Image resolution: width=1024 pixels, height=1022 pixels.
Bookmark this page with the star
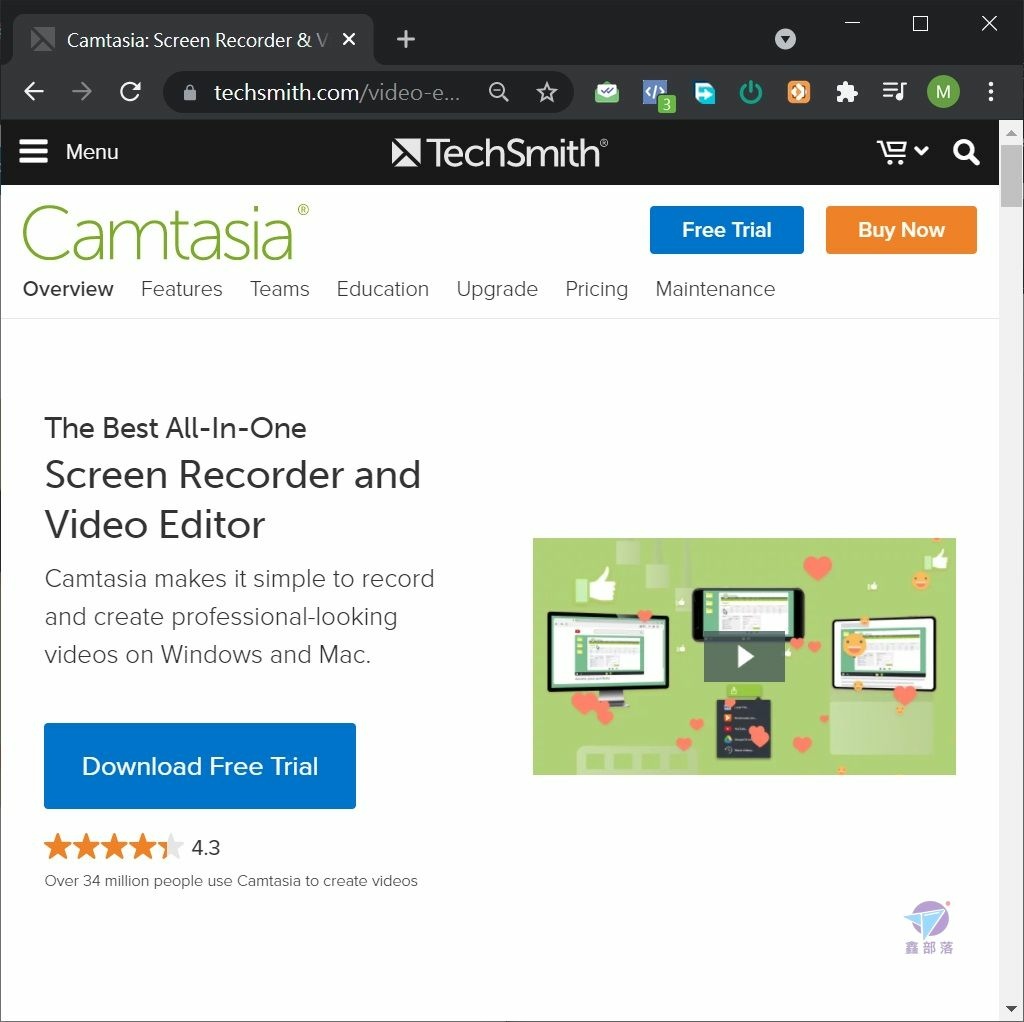click(547, 92)
